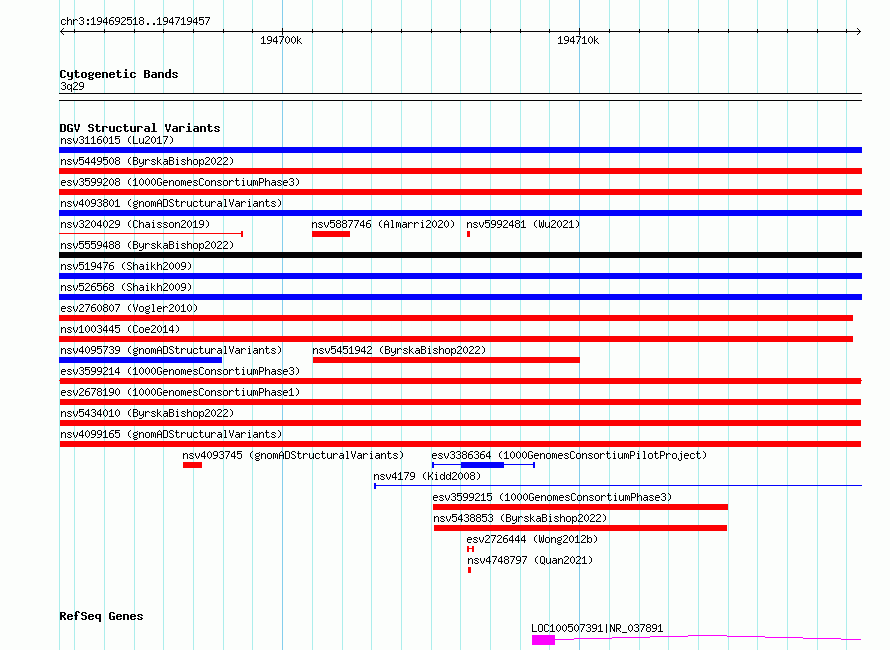The image size is (890, 650).
Task: Select the red bar under nsv5451942
Action: click(446, 360)
